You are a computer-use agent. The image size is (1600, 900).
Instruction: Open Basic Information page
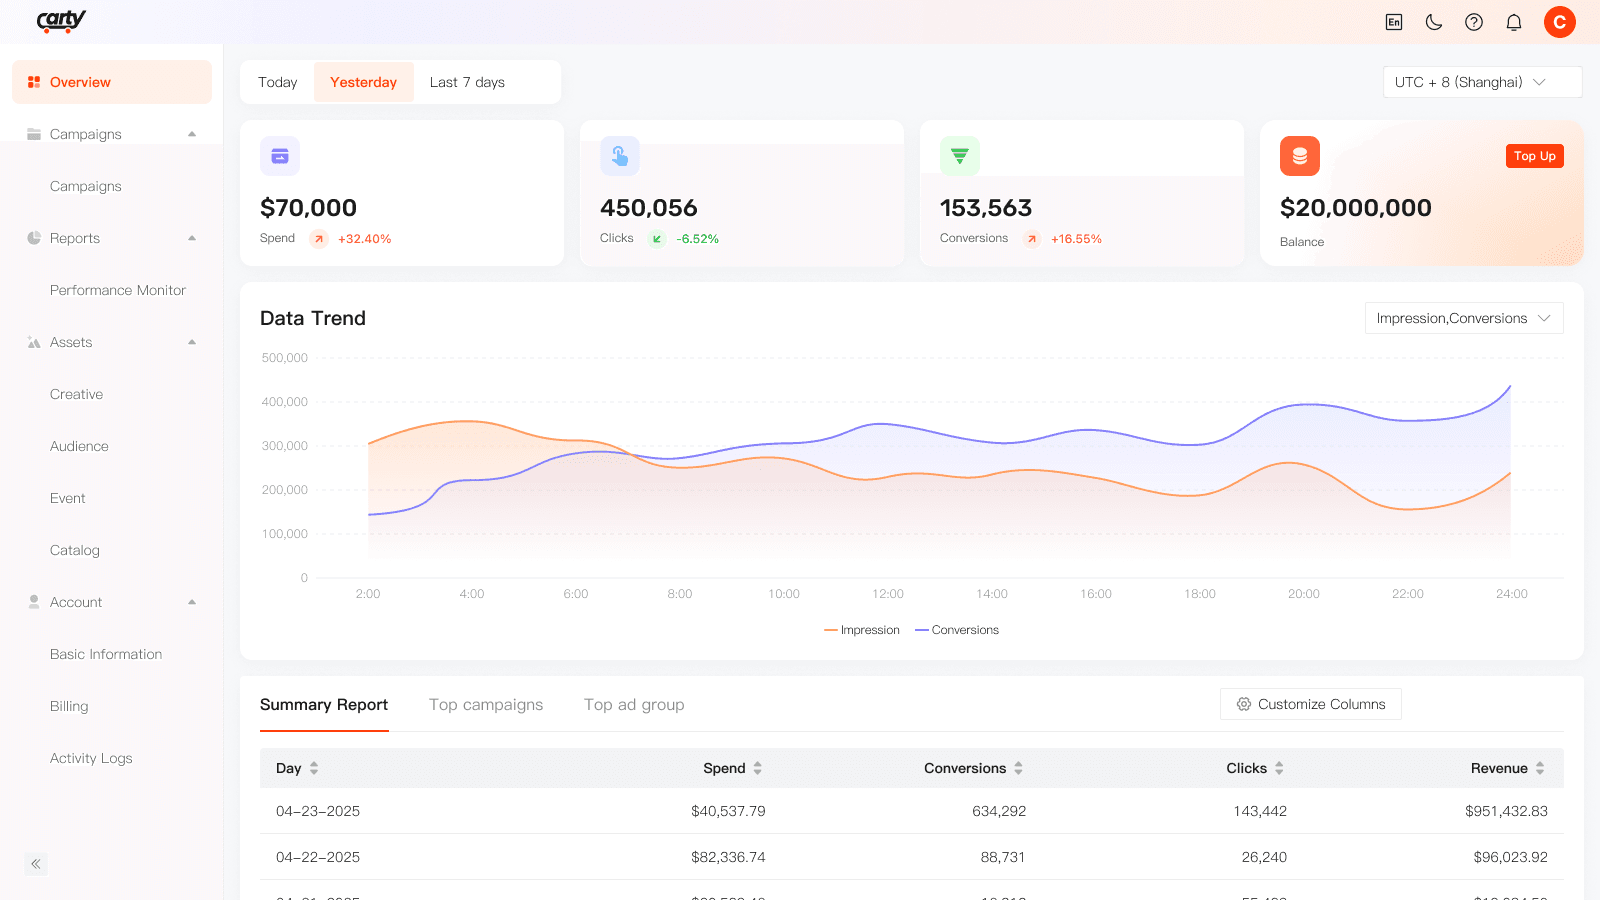coord(106,654)
